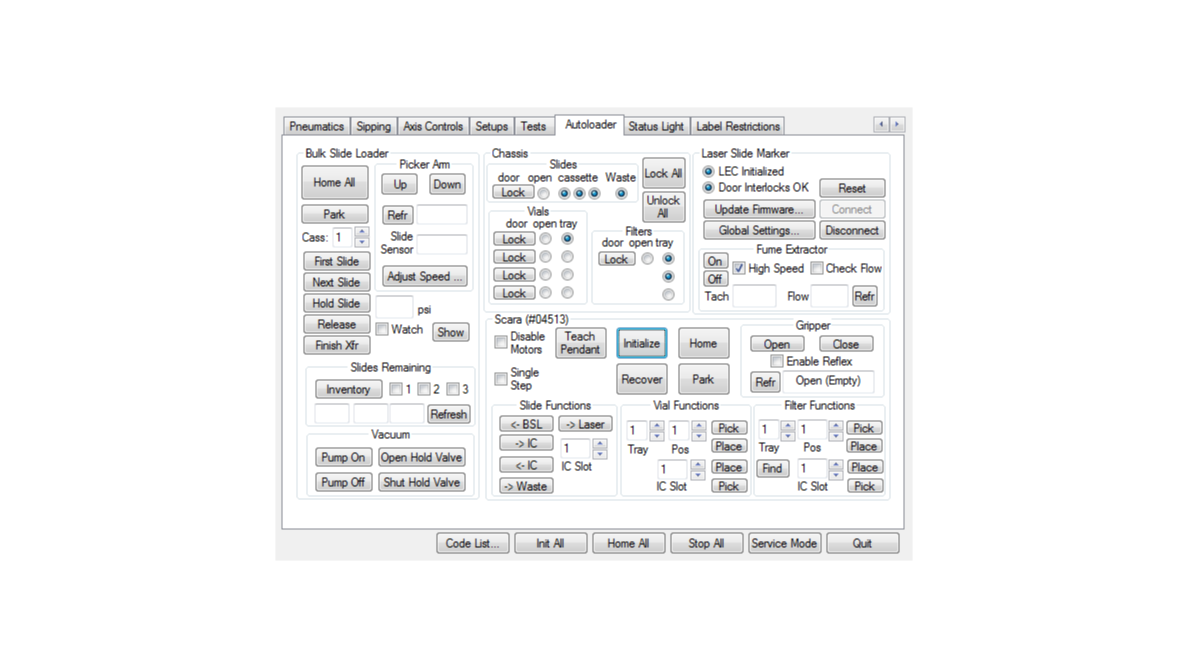Click Update Firmware in Laser Slide Marker
This screenshot has width=1188, height=668.
[x=758, y=209]
